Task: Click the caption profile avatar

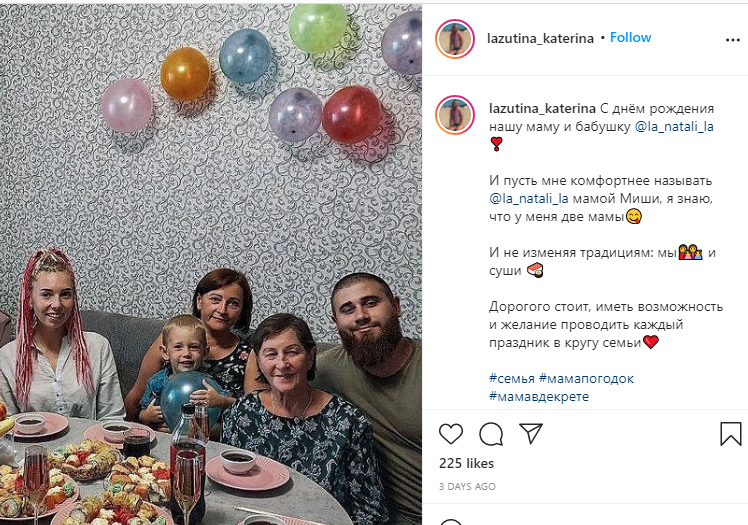Action: [455, 115]
